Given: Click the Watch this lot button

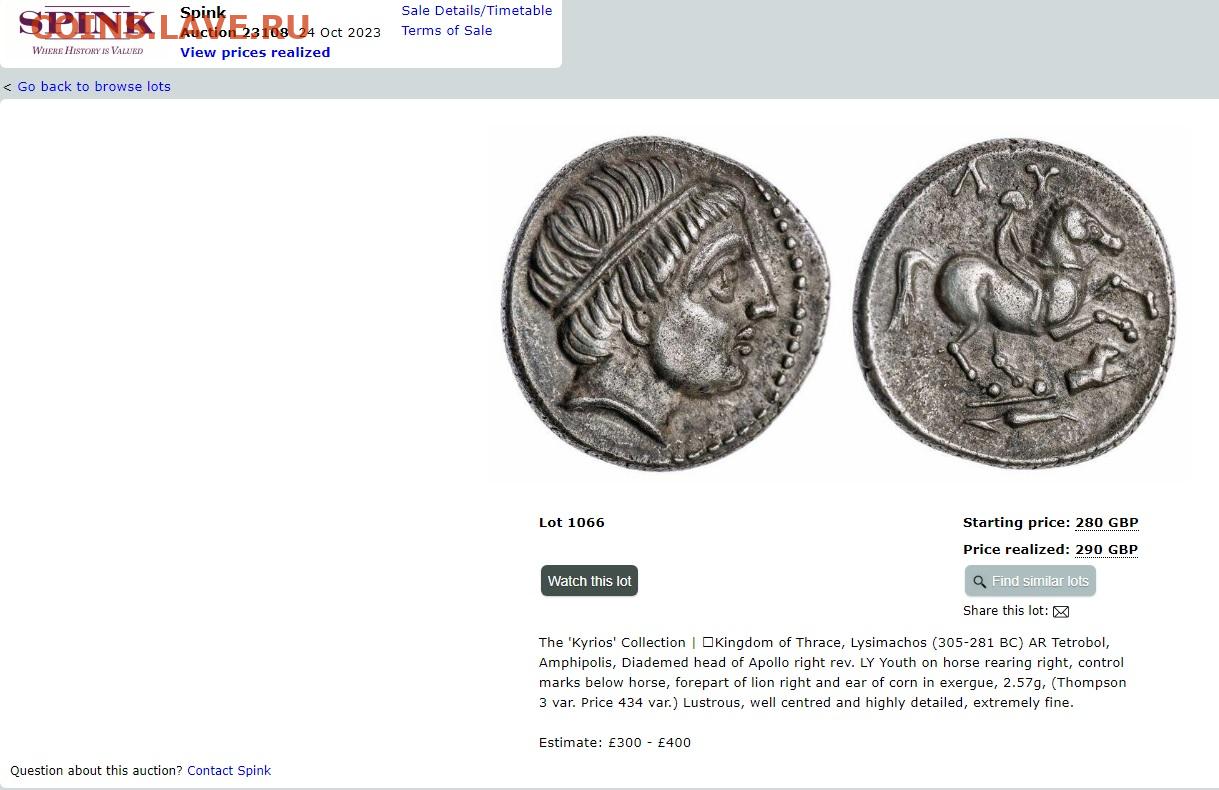Looking at the screenshot, I should 589,581.
